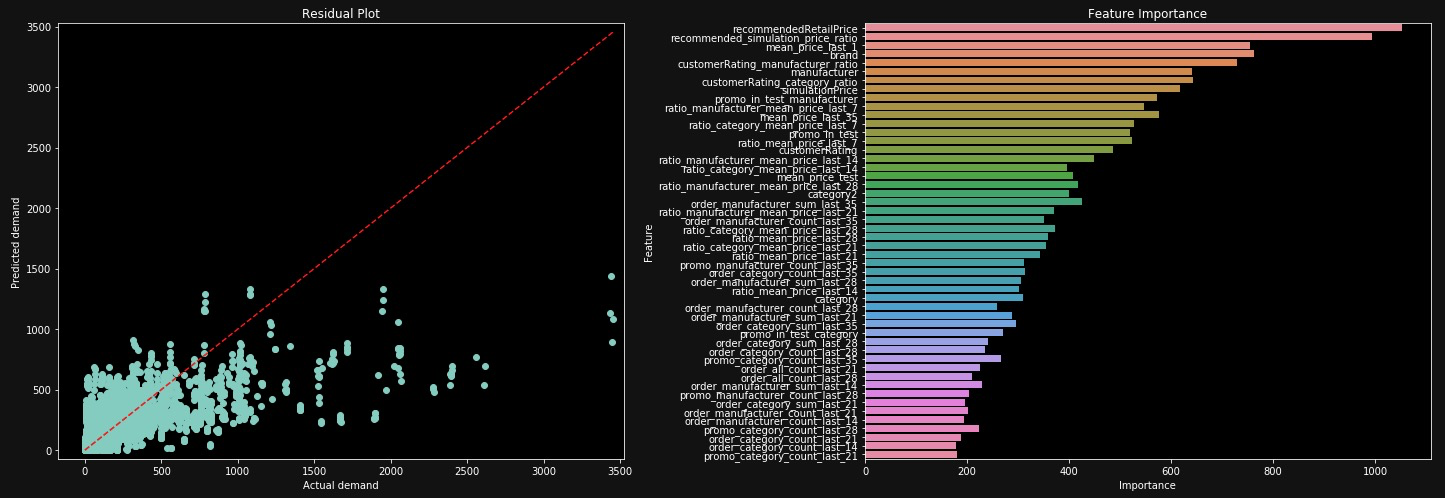This screenshot has height=498, width=1445.
Task: Select the recommendedRetailPrice bar
Action: [x=1132, y=28]
